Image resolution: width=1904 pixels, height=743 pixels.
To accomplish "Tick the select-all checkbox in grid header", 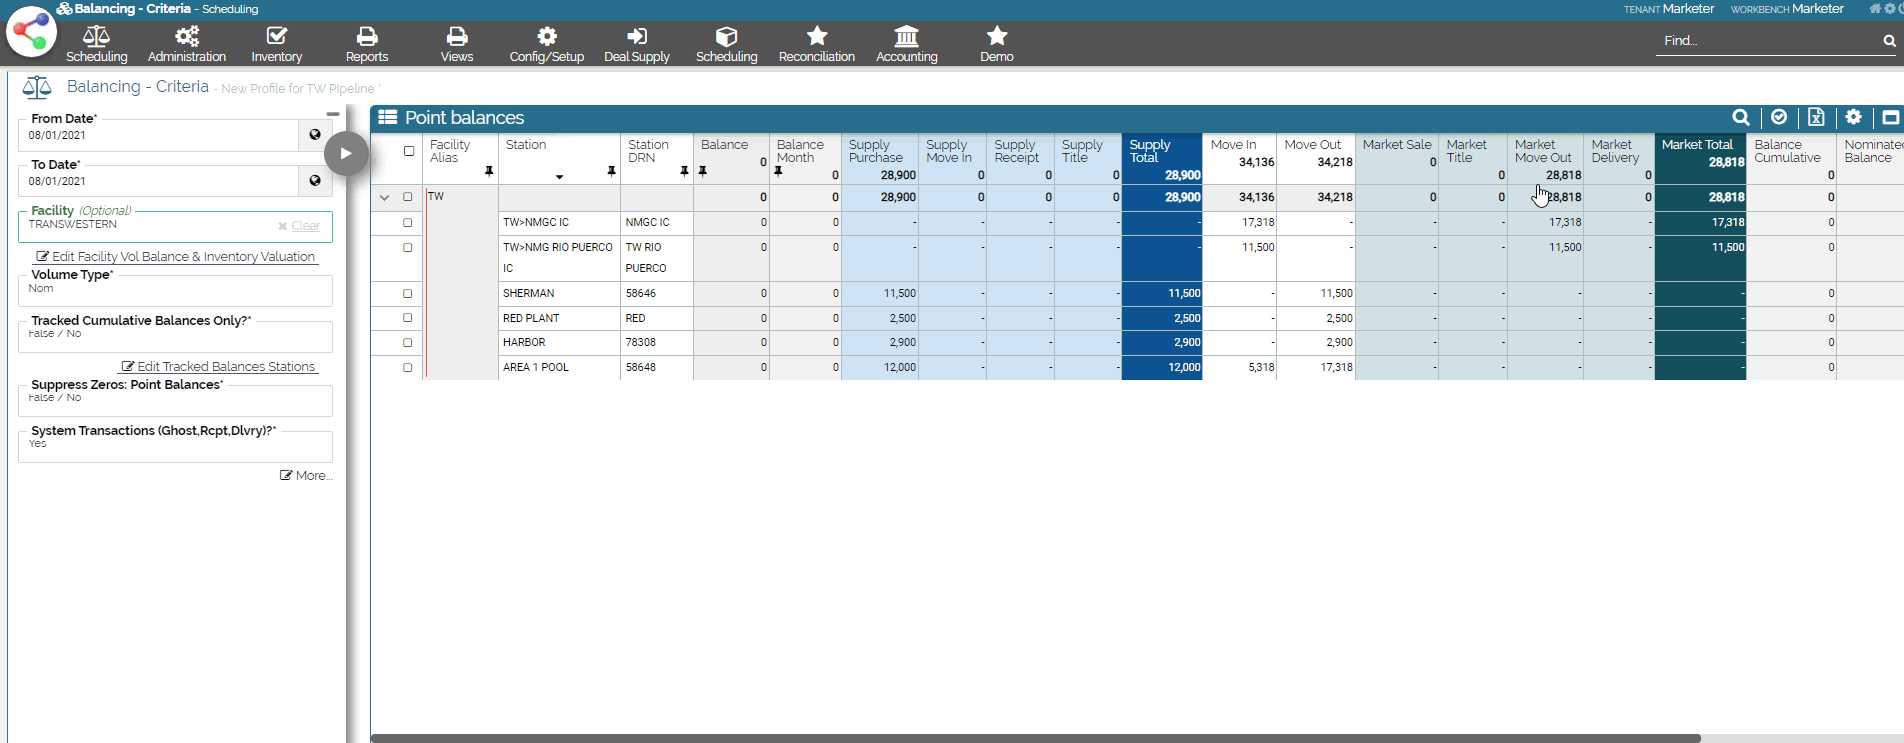I will point(409,151).
